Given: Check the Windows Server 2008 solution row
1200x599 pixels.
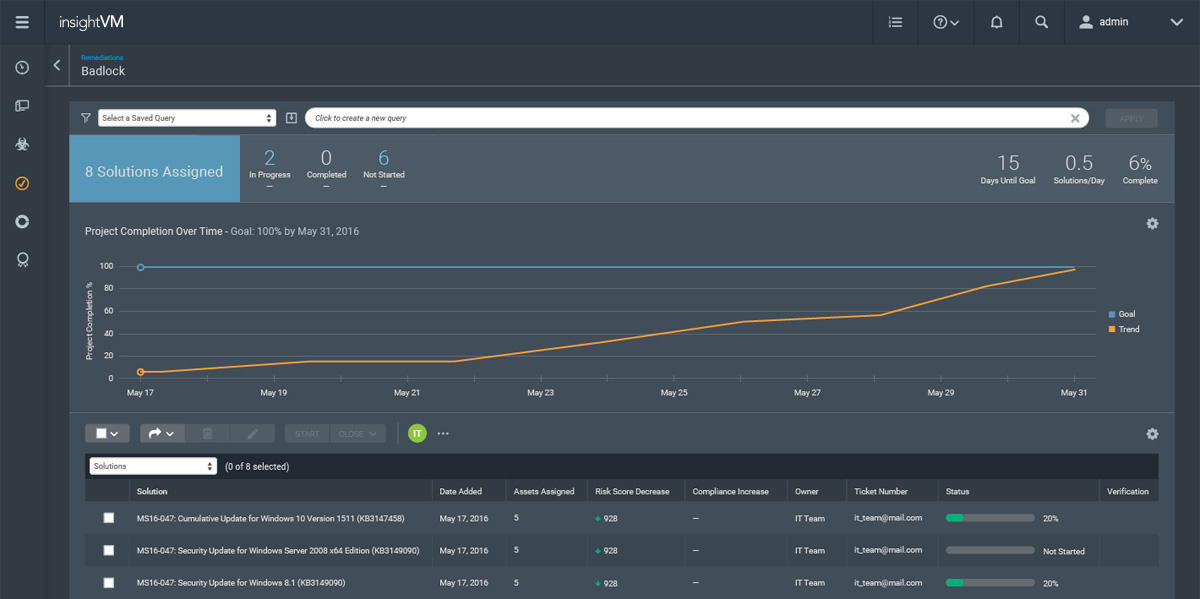Looking at the screenshot, I should [108, 550].
